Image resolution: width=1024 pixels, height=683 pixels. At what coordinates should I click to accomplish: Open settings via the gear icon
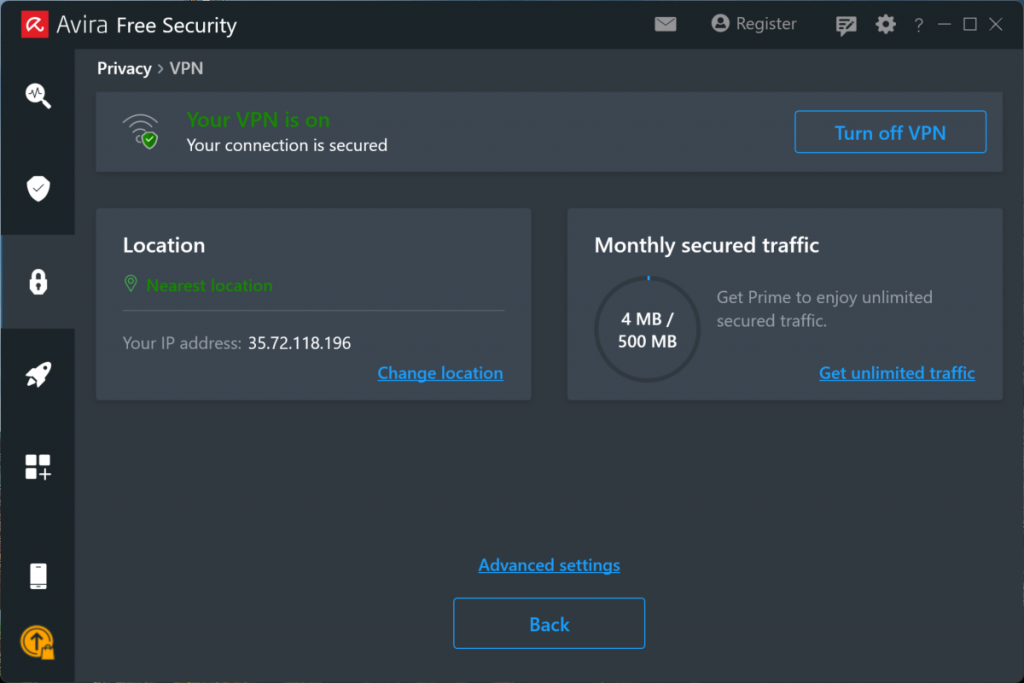click(x=886, y=25)
